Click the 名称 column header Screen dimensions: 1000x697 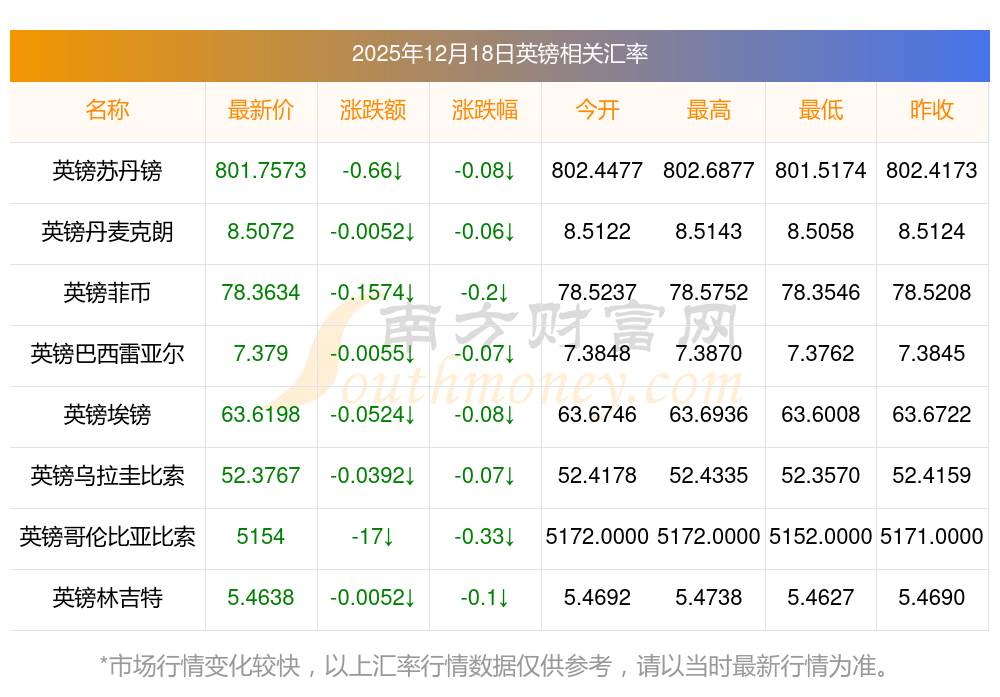point(107,110)
